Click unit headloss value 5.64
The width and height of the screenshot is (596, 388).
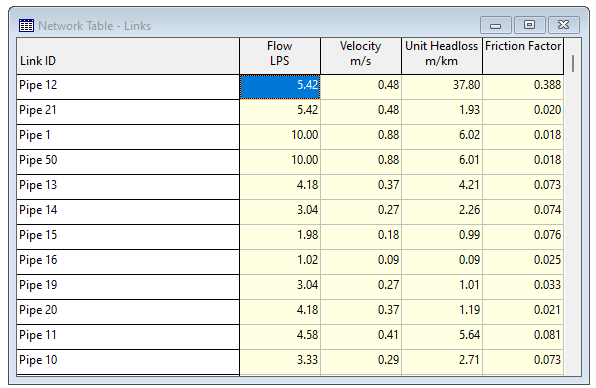(442, 337)
